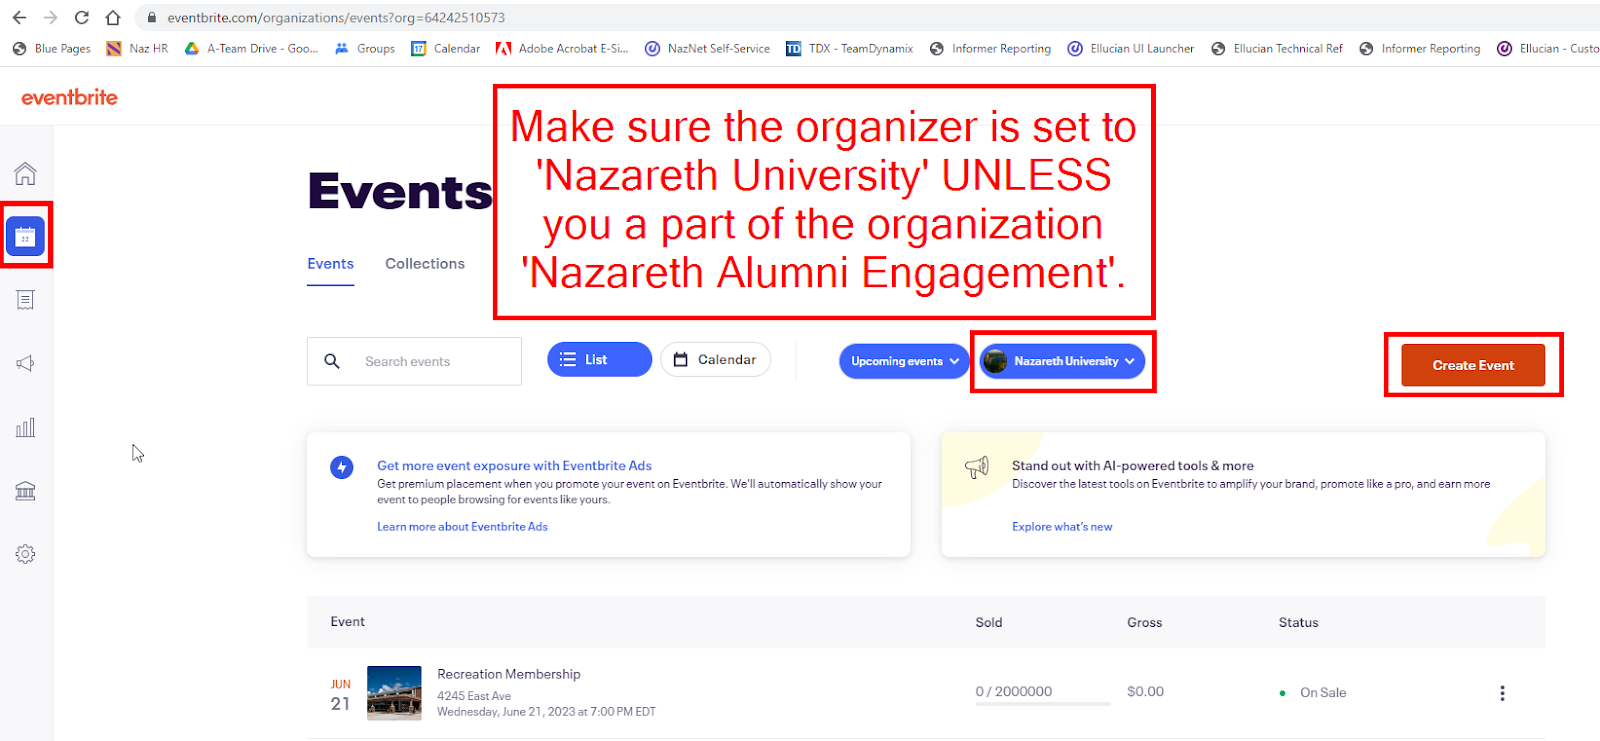
Task: Go forward in browser history
Action: click(x=50, y=17)
